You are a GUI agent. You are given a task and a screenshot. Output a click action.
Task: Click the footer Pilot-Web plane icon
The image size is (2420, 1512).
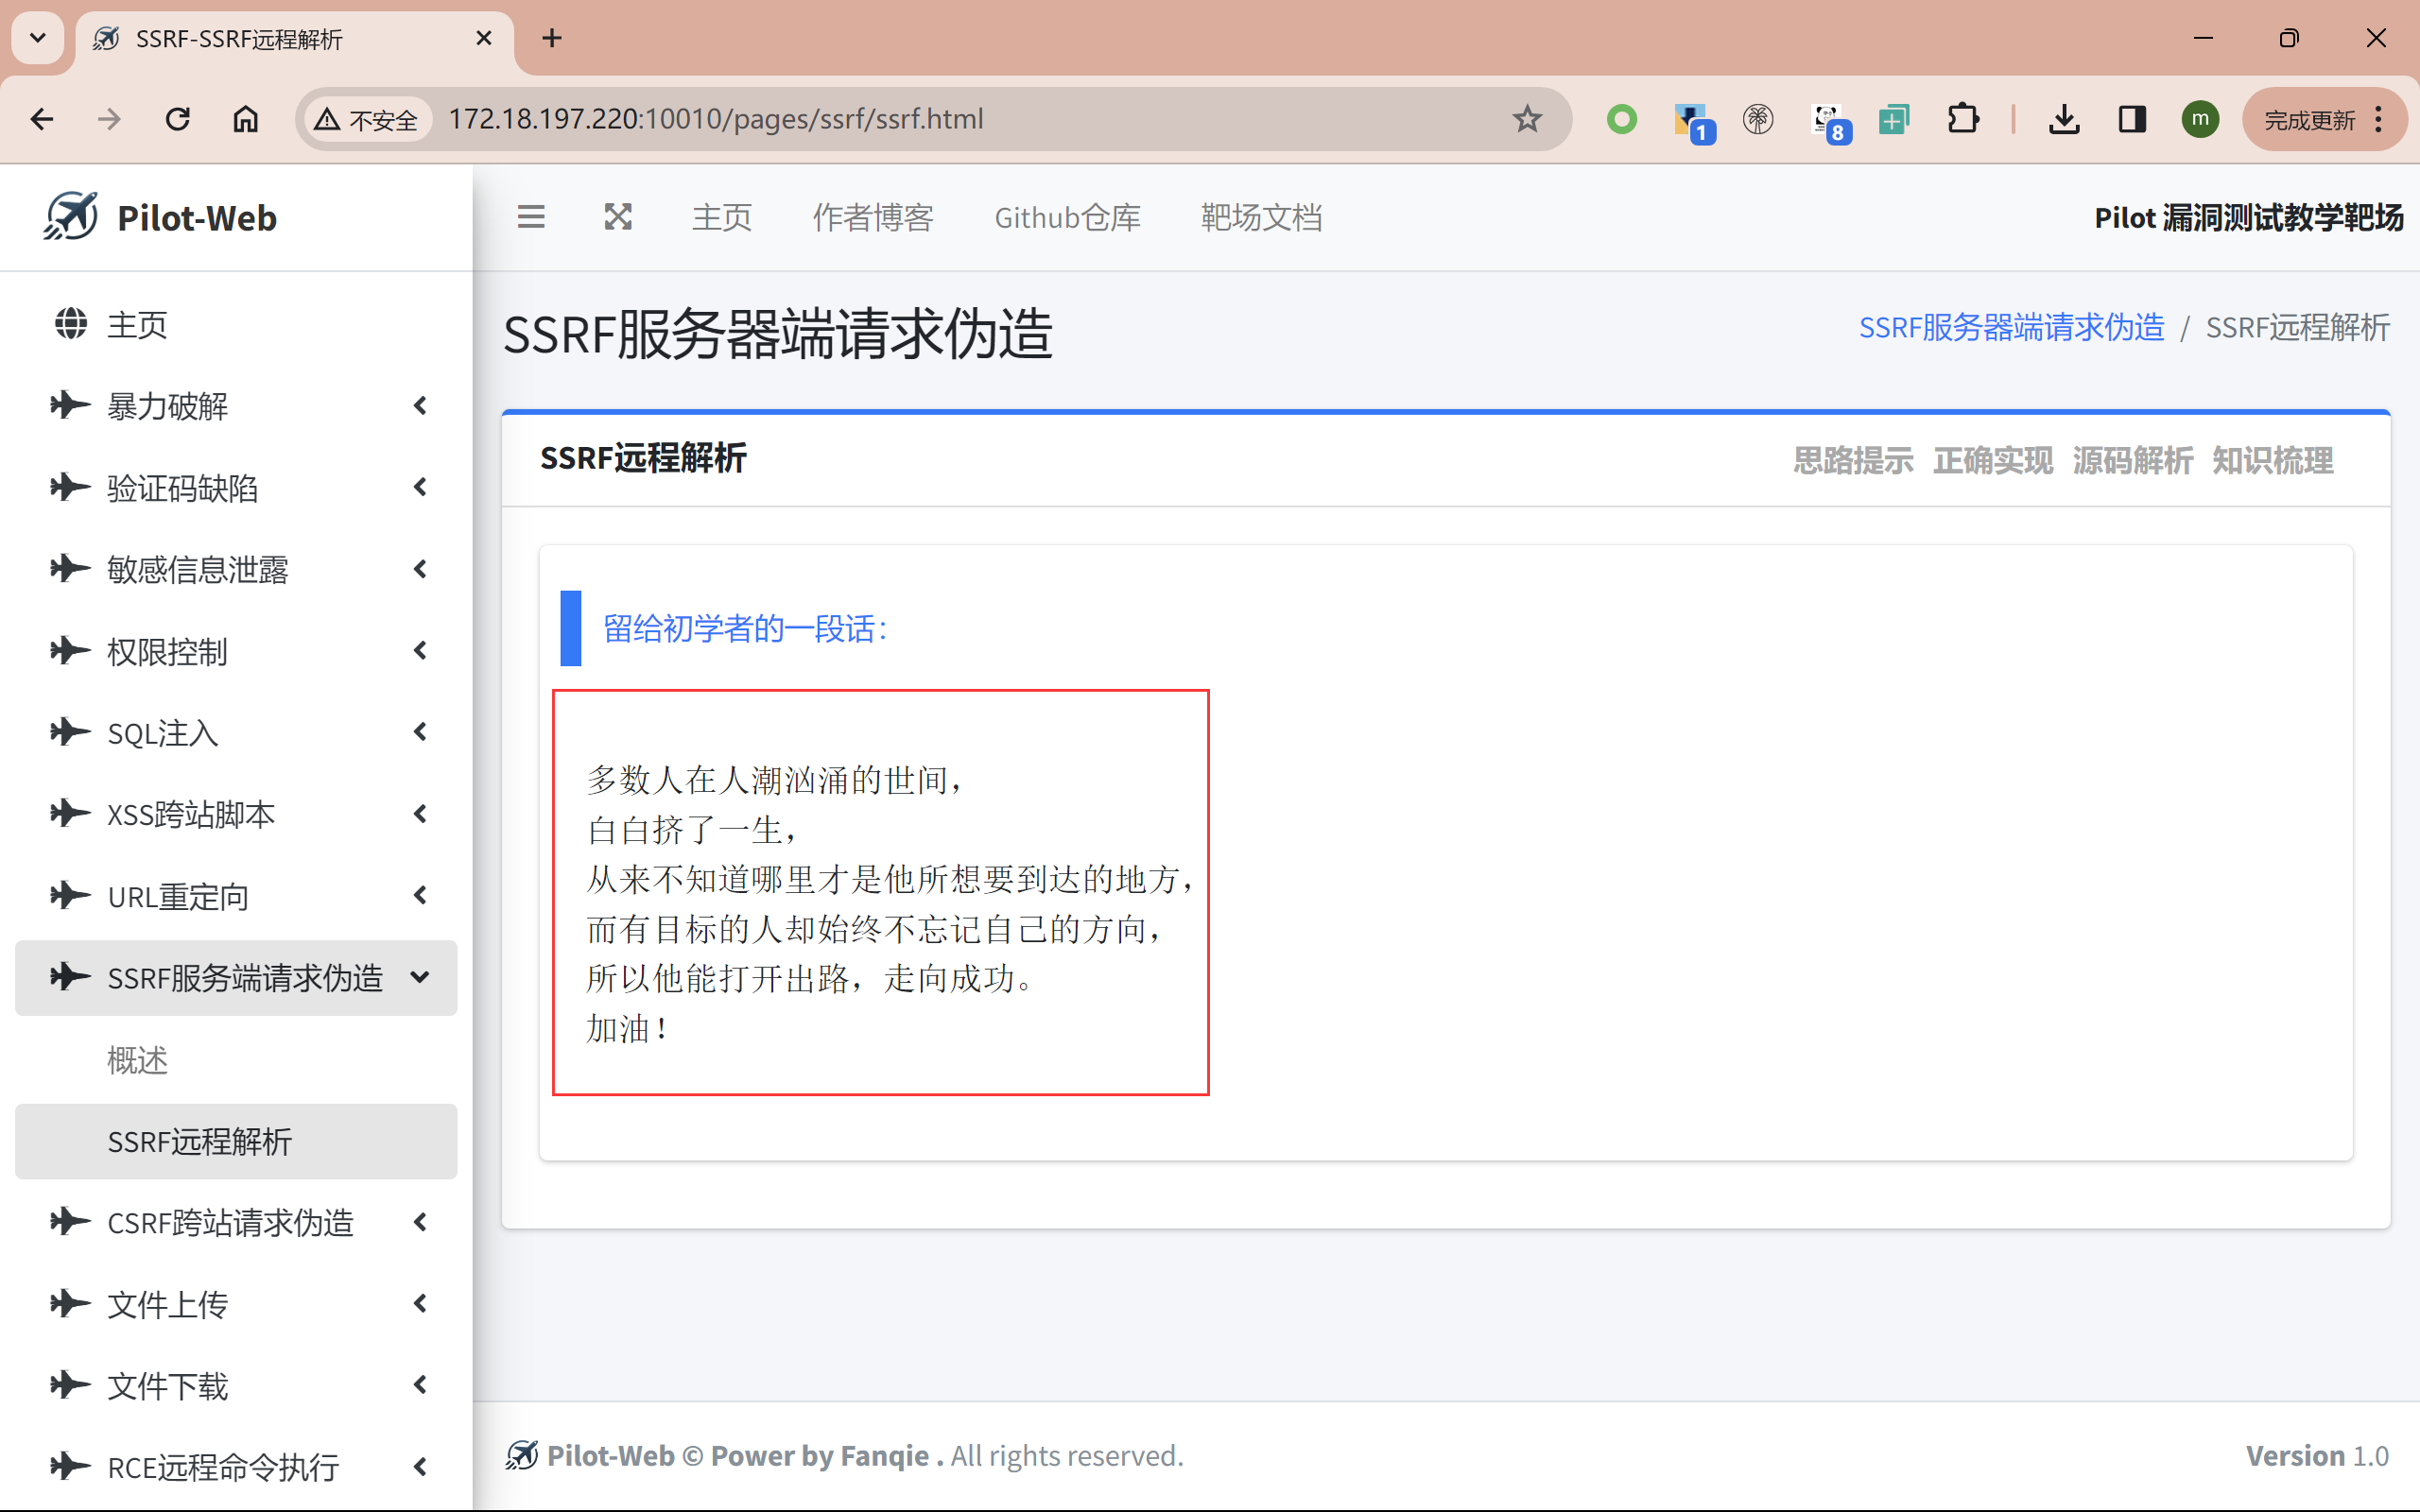(x=521, y=1455)
